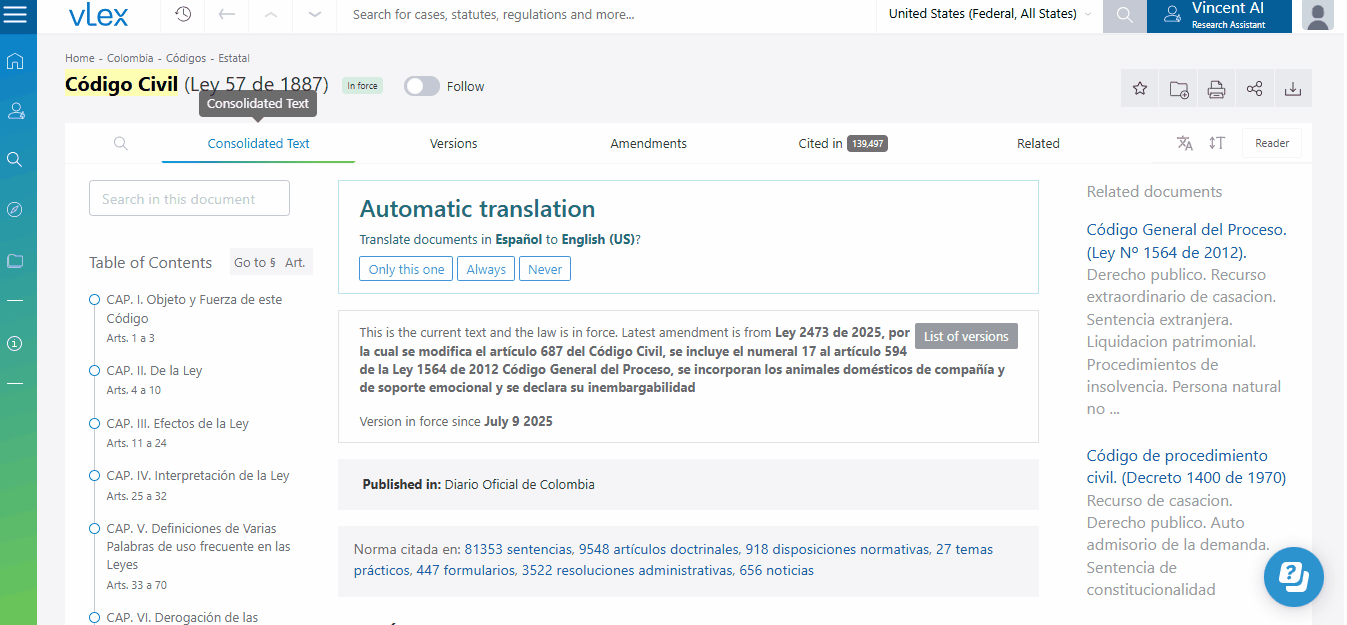The height and width of the screenshot is (625, 1347).
Task: Open the help chat bubble
Action: coord(1293,576)
